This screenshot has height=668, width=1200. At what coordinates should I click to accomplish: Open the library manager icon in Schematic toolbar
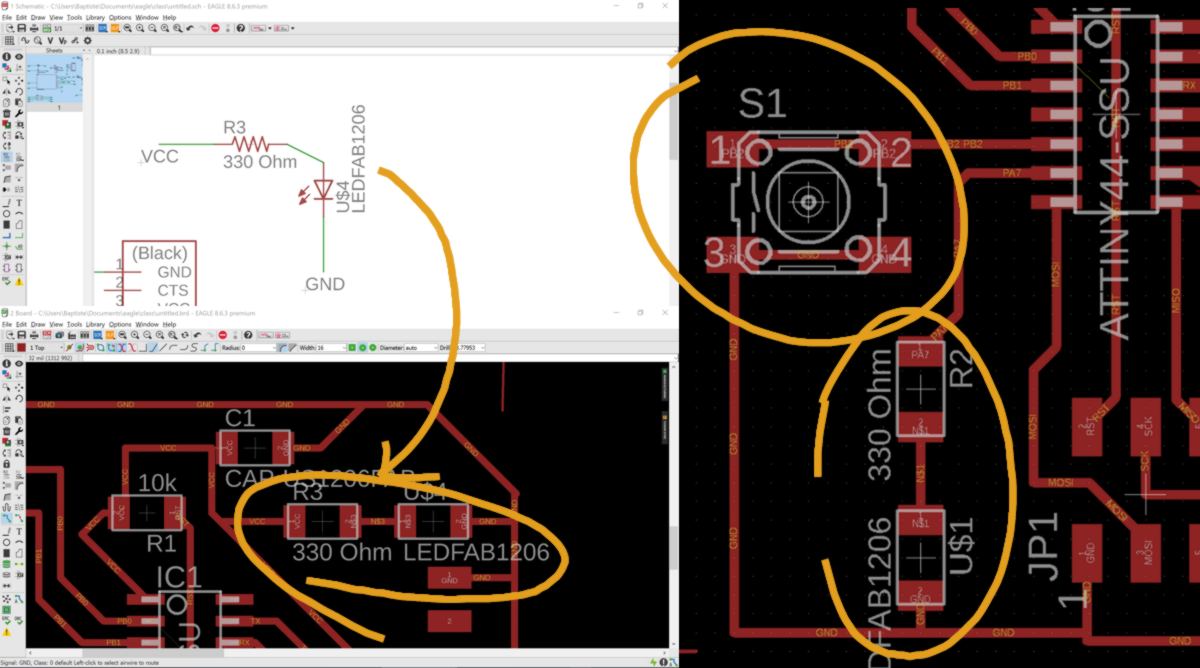tap(90, 28)
